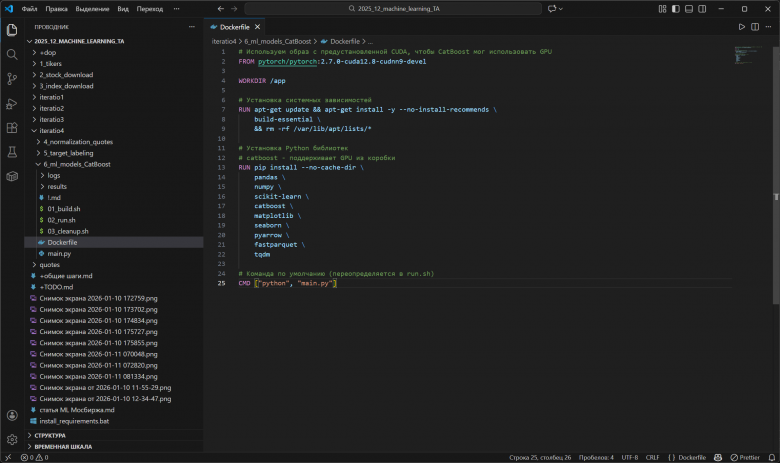
Task: Toggle the secondary side bar visibility
Action: coord(702,8)
